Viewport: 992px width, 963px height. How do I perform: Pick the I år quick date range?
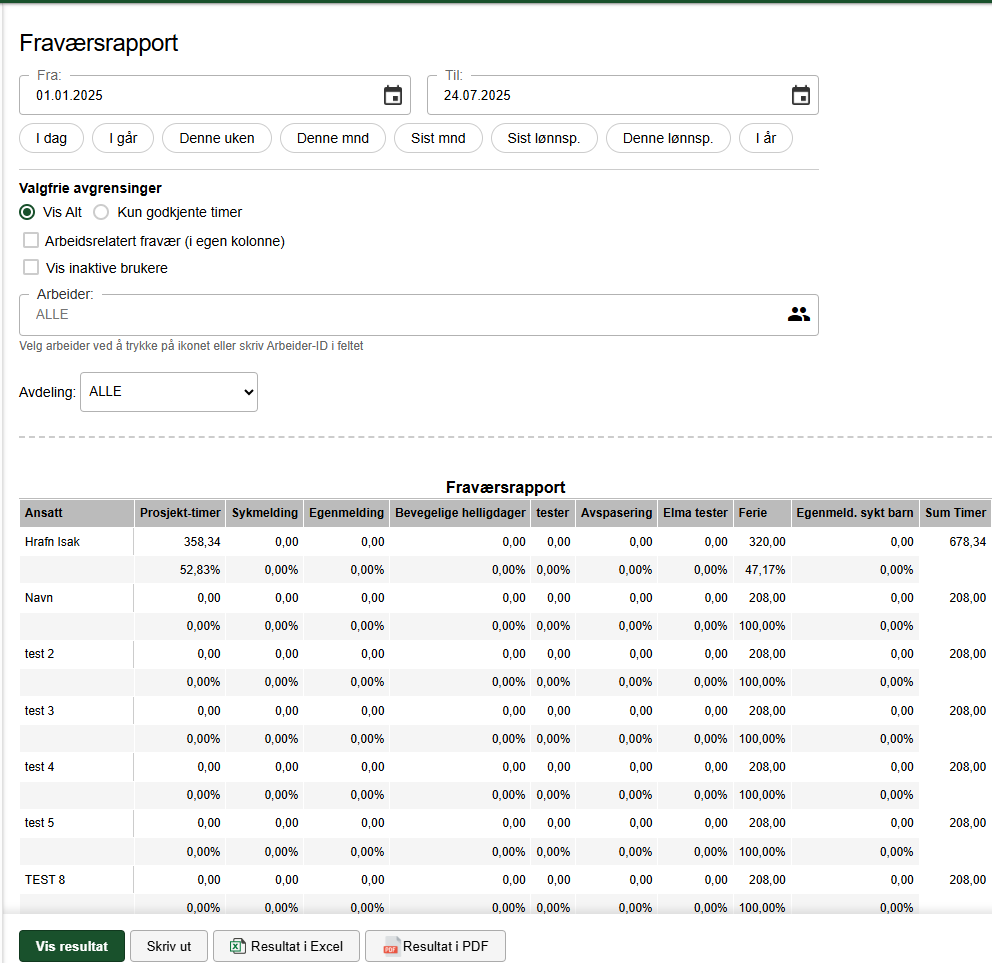(x=766, y=138)
